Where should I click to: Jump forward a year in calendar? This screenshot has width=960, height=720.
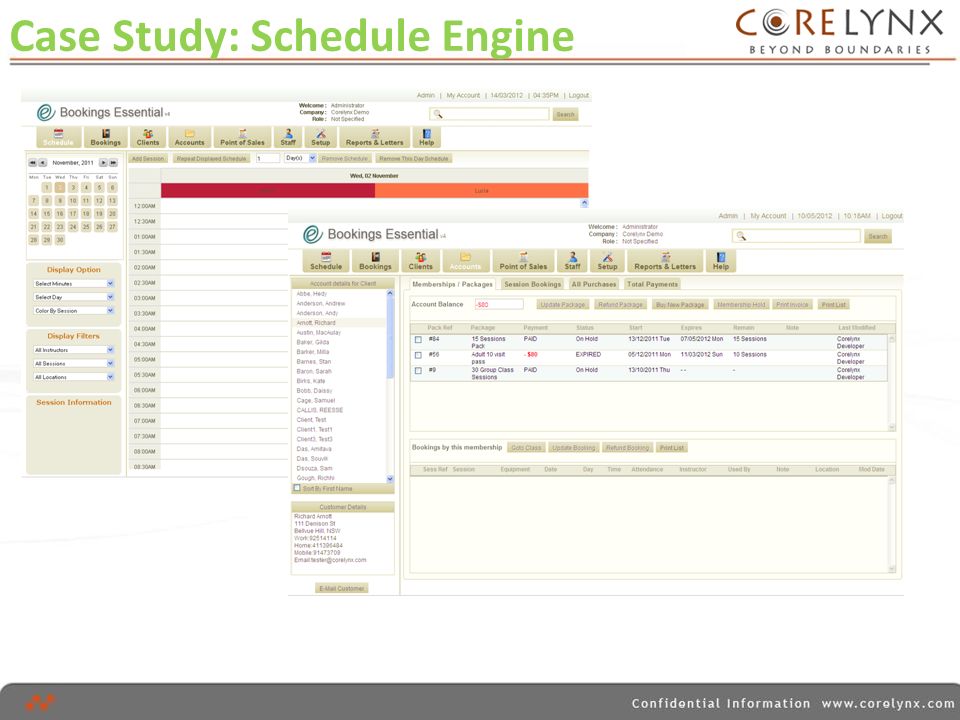(x=113, y=163)
